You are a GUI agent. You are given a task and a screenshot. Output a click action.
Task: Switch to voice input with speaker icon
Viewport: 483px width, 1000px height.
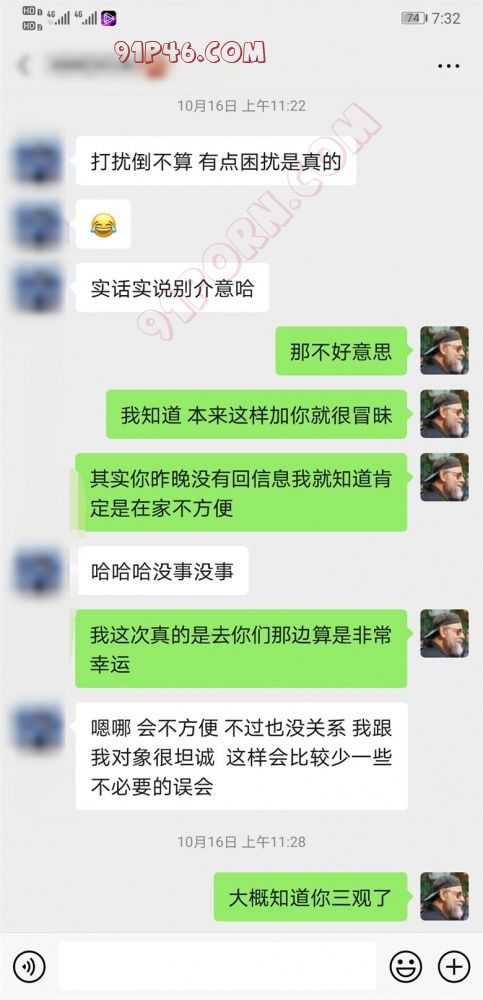(x=29, y=966)
